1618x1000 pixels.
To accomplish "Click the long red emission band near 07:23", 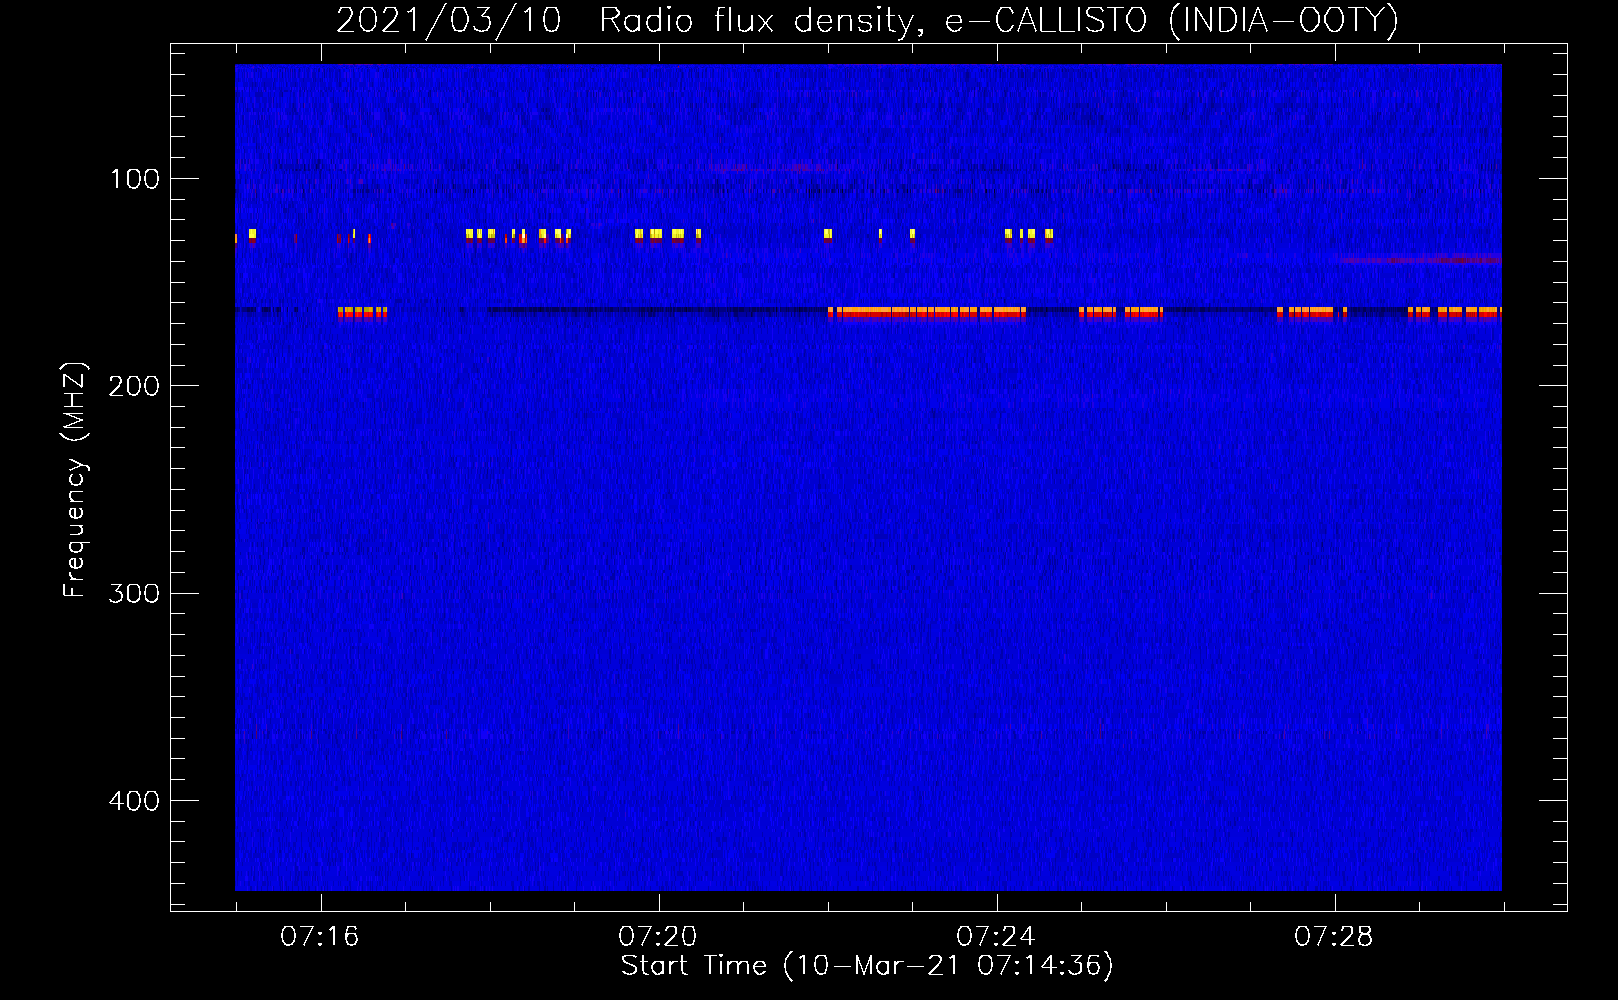I will (927, 313).
